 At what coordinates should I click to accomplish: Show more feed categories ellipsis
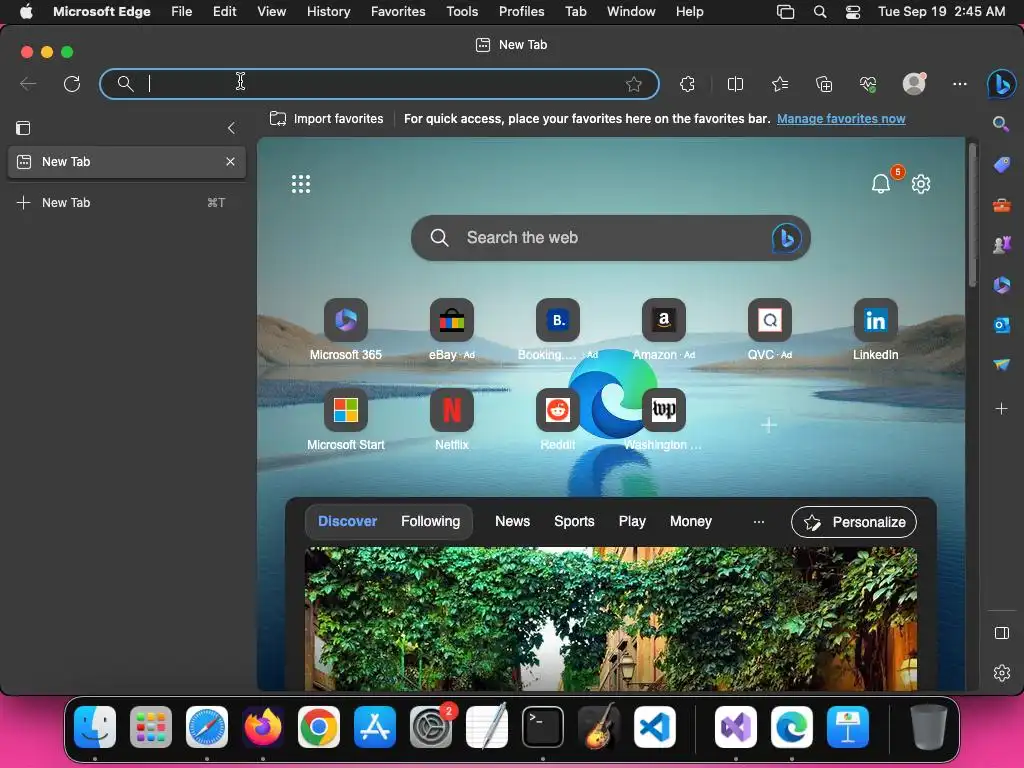(x=758, y=522)
